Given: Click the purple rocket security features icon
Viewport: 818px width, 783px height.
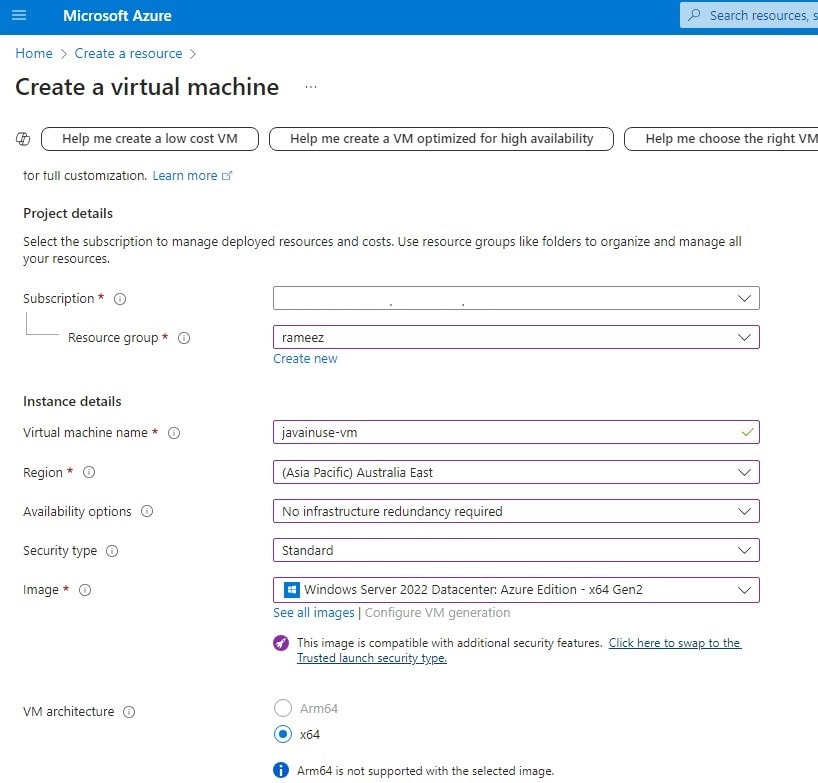Looking at the screenshot, I should tap(281, 643).
